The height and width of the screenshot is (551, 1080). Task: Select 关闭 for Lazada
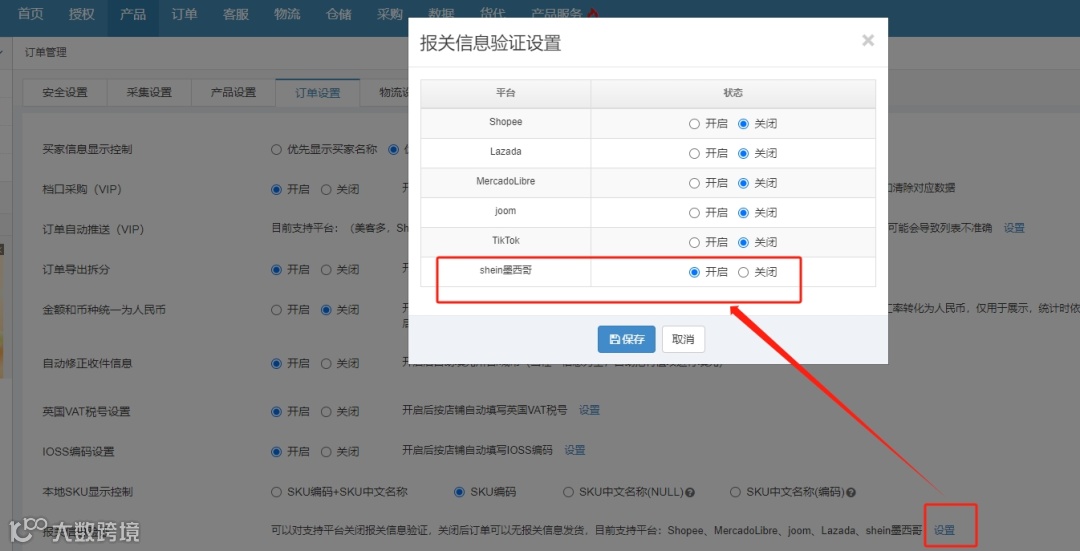pos(743,154)
